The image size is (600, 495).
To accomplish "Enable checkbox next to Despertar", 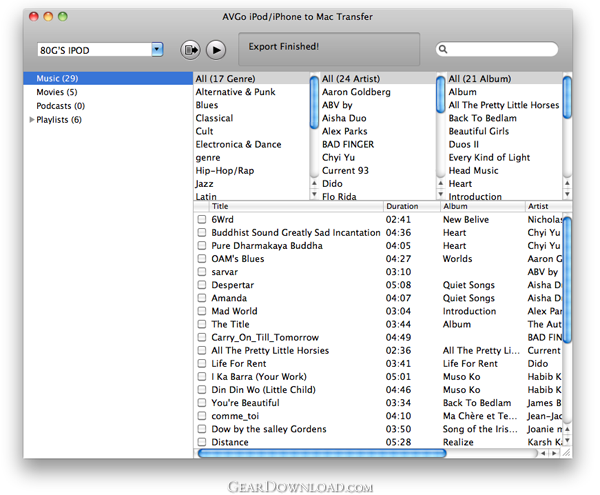I will coord(202,285).
